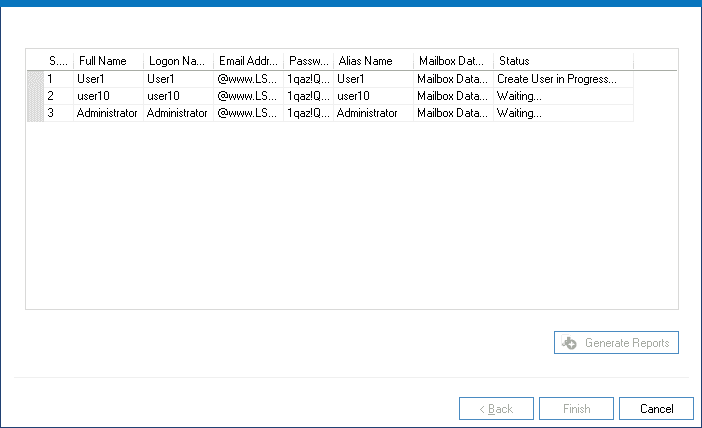
Task: Select the Full Name cell 'User1'
Action: [108, 79]
